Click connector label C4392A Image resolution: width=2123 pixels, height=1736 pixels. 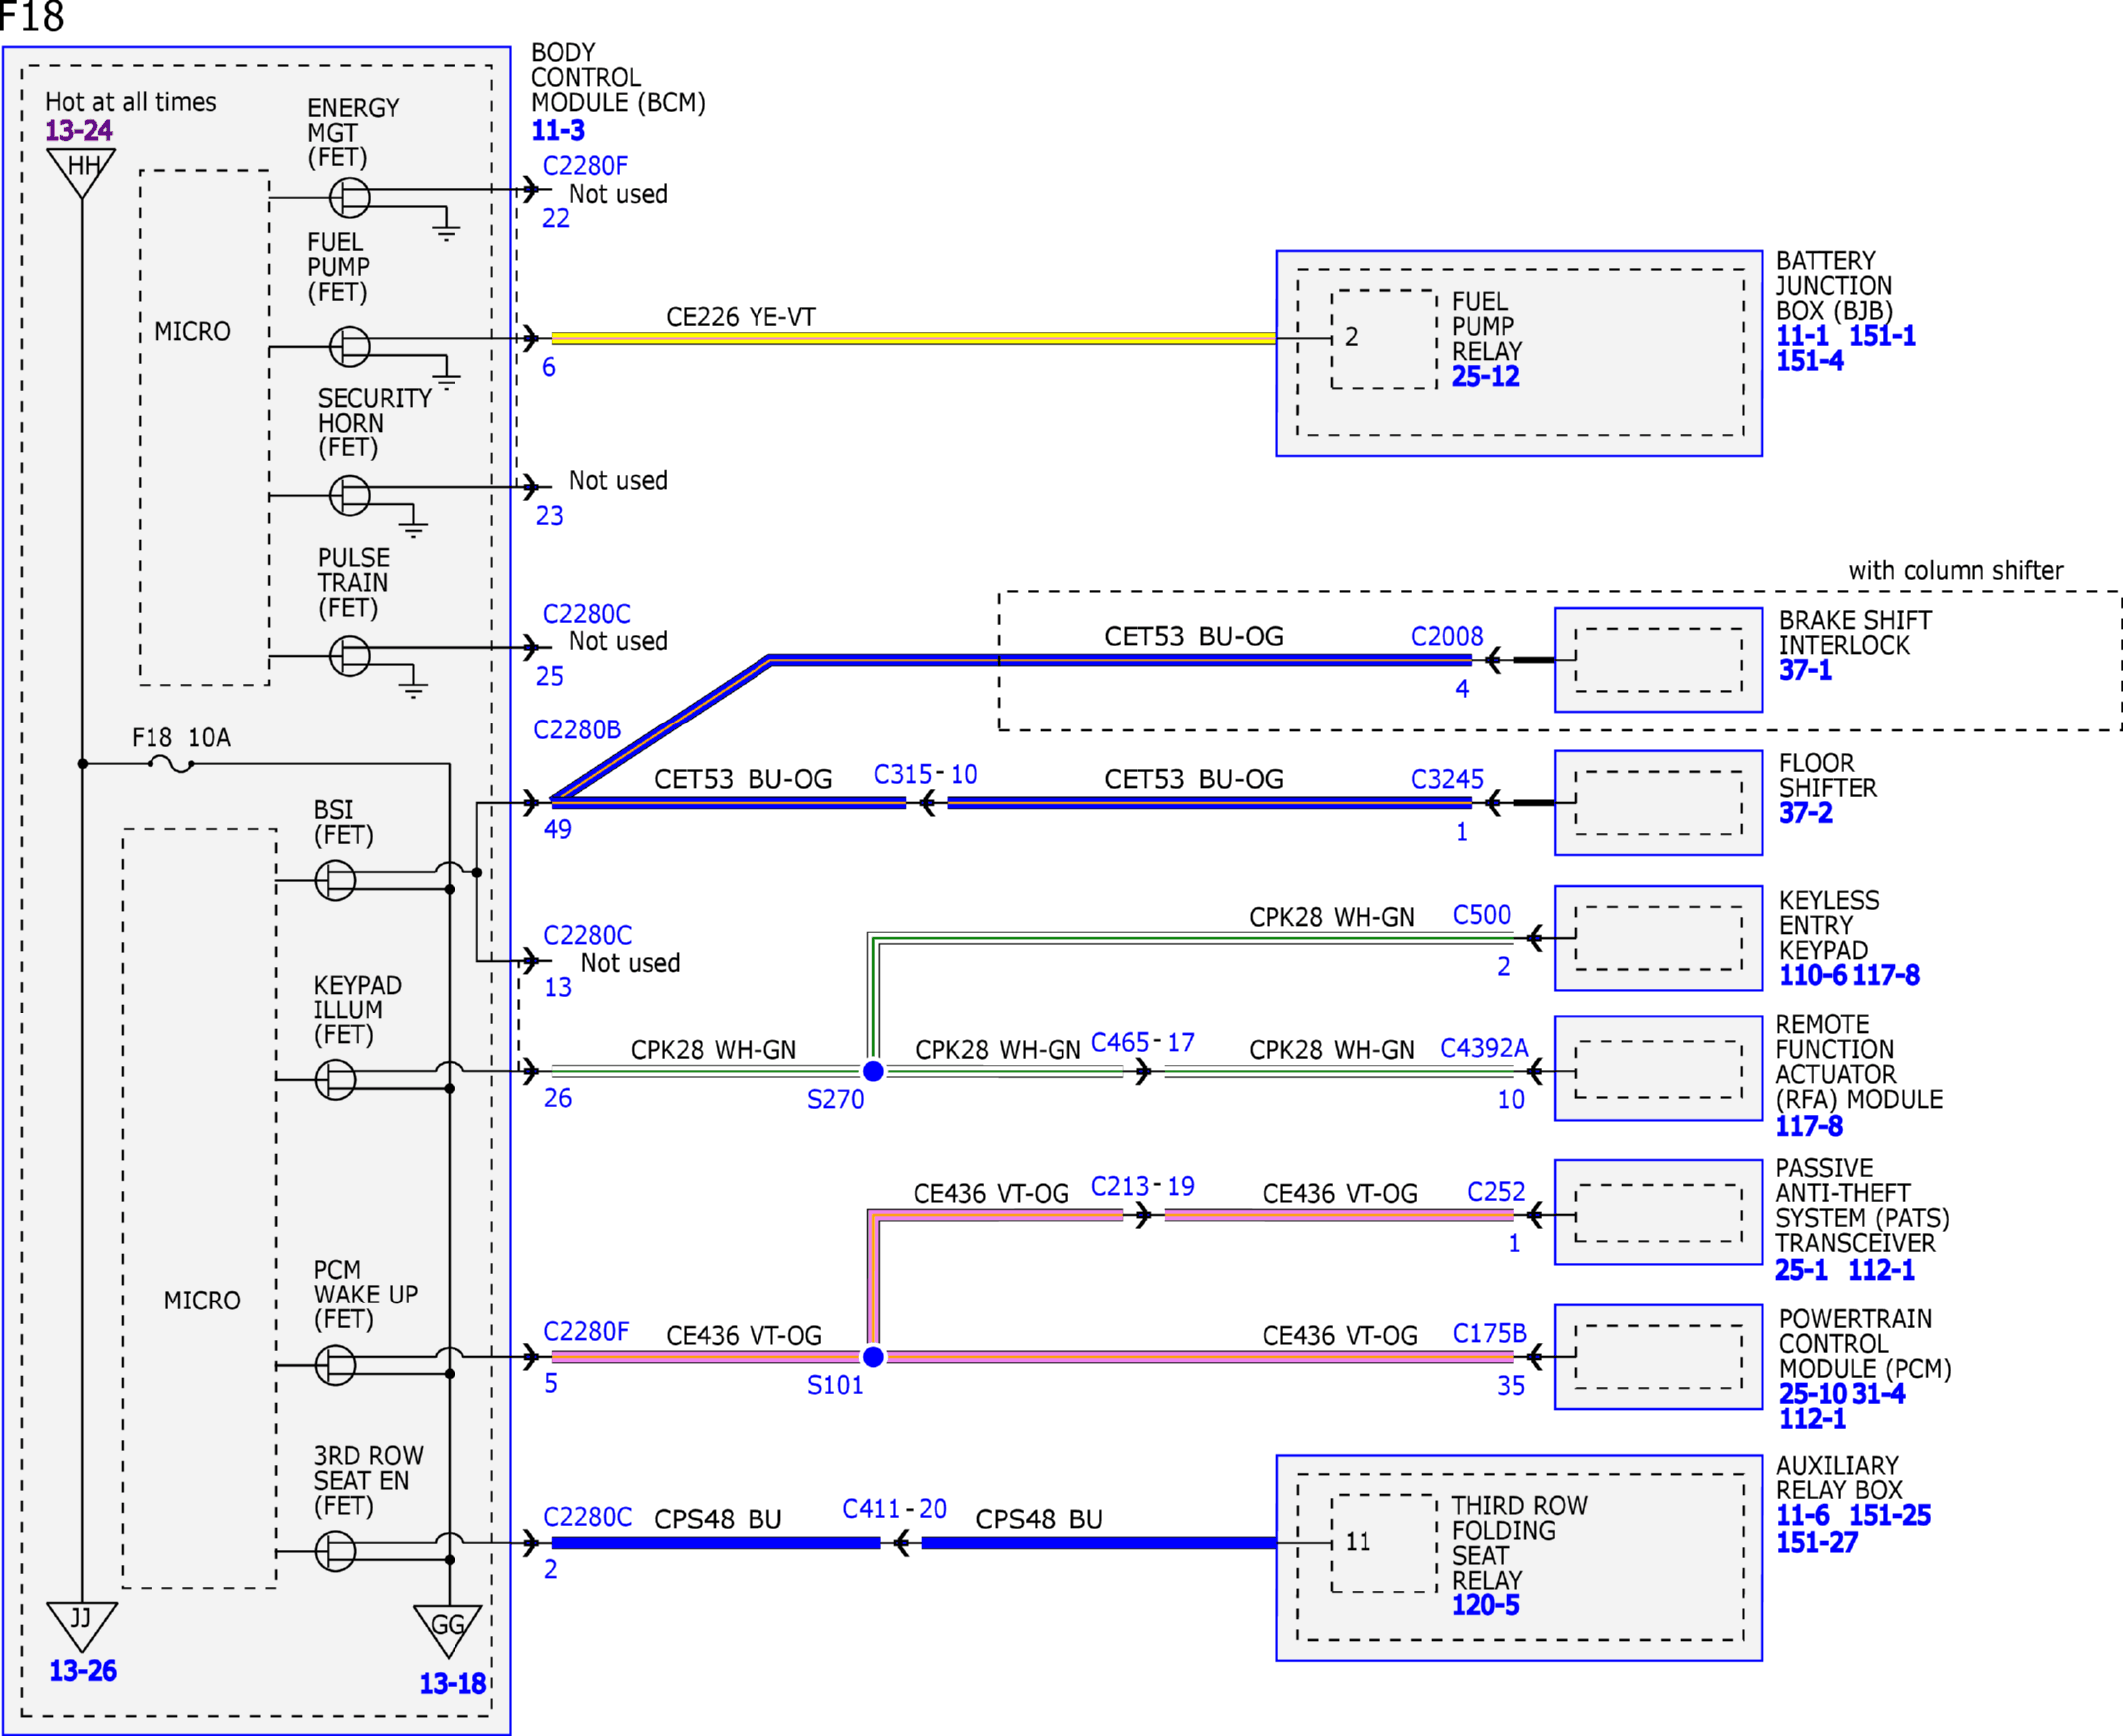point(1484,1048)
